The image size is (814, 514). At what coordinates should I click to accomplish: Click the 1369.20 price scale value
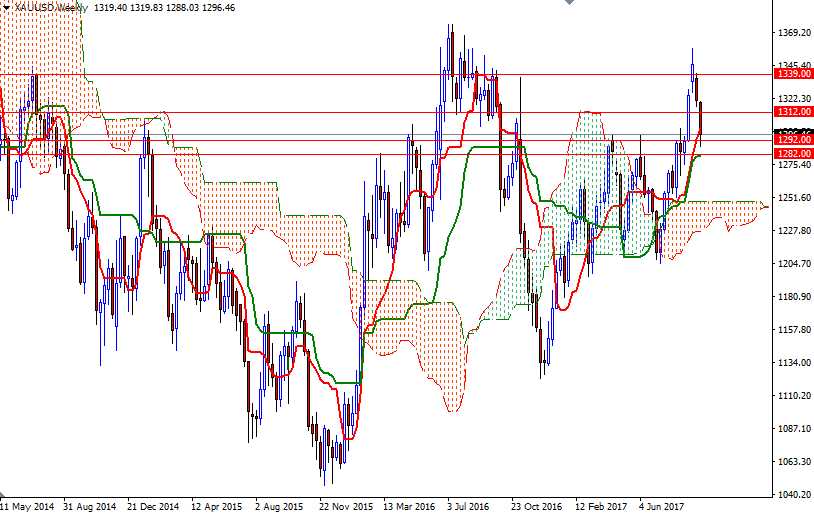tap(794, 32)
